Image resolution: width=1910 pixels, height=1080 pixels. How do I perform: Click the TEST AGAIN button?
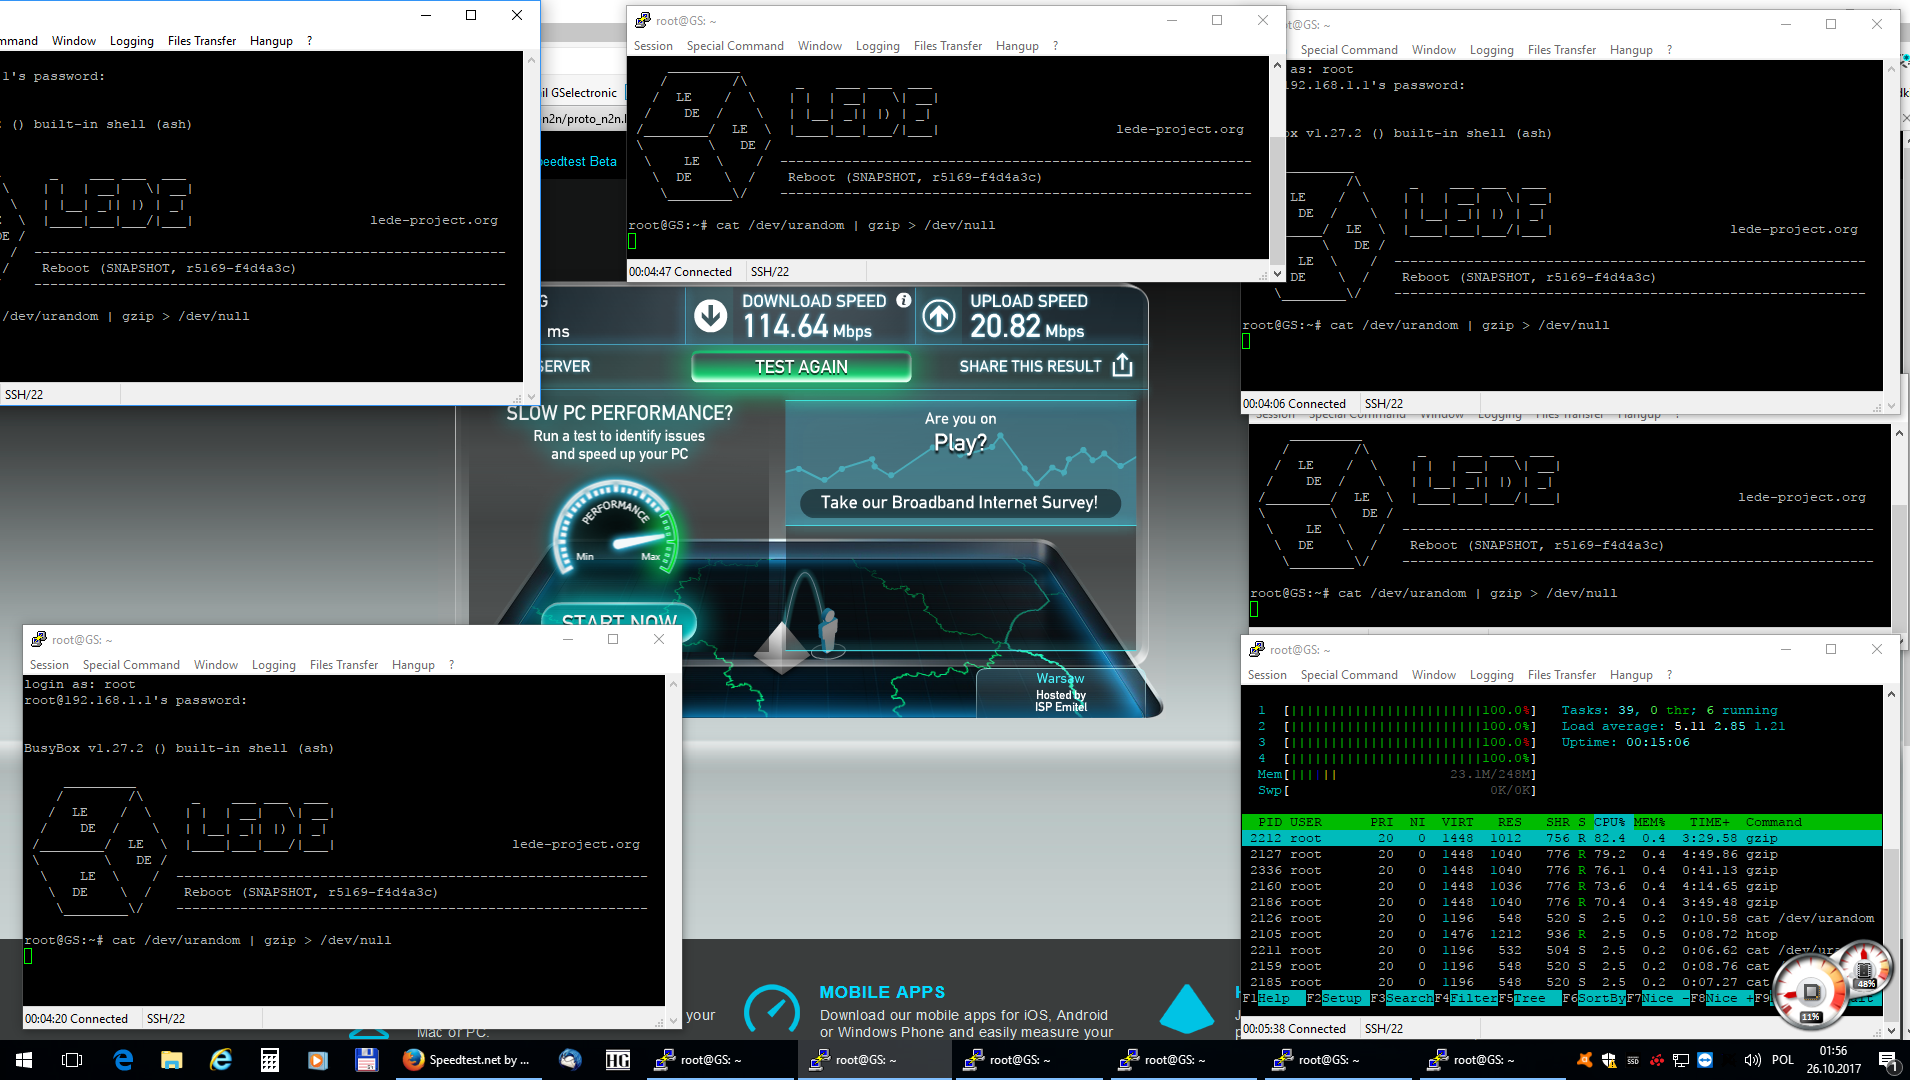(x=801, y=367)
